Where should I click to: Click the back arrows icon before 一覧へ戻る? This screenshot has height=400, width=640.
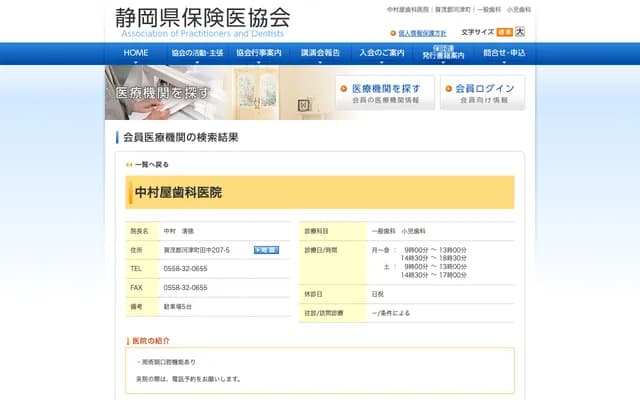(x=129, y=165)
